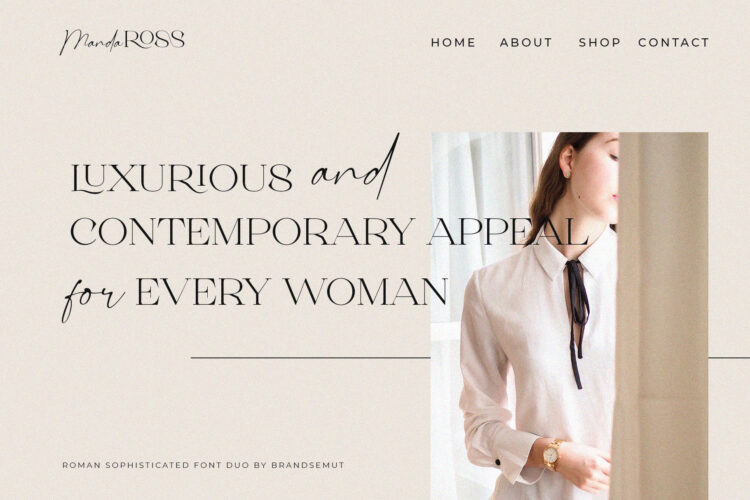Click the black ribbon neck tie

[x=577, y=323]
